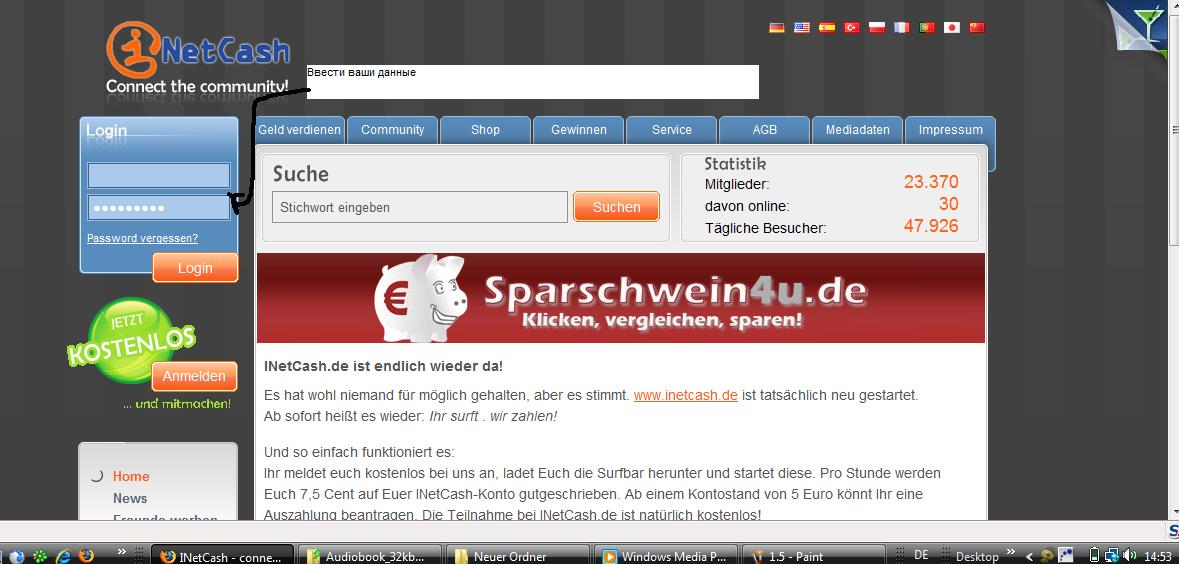Click the Sparschwein4u.de banner

620,298
